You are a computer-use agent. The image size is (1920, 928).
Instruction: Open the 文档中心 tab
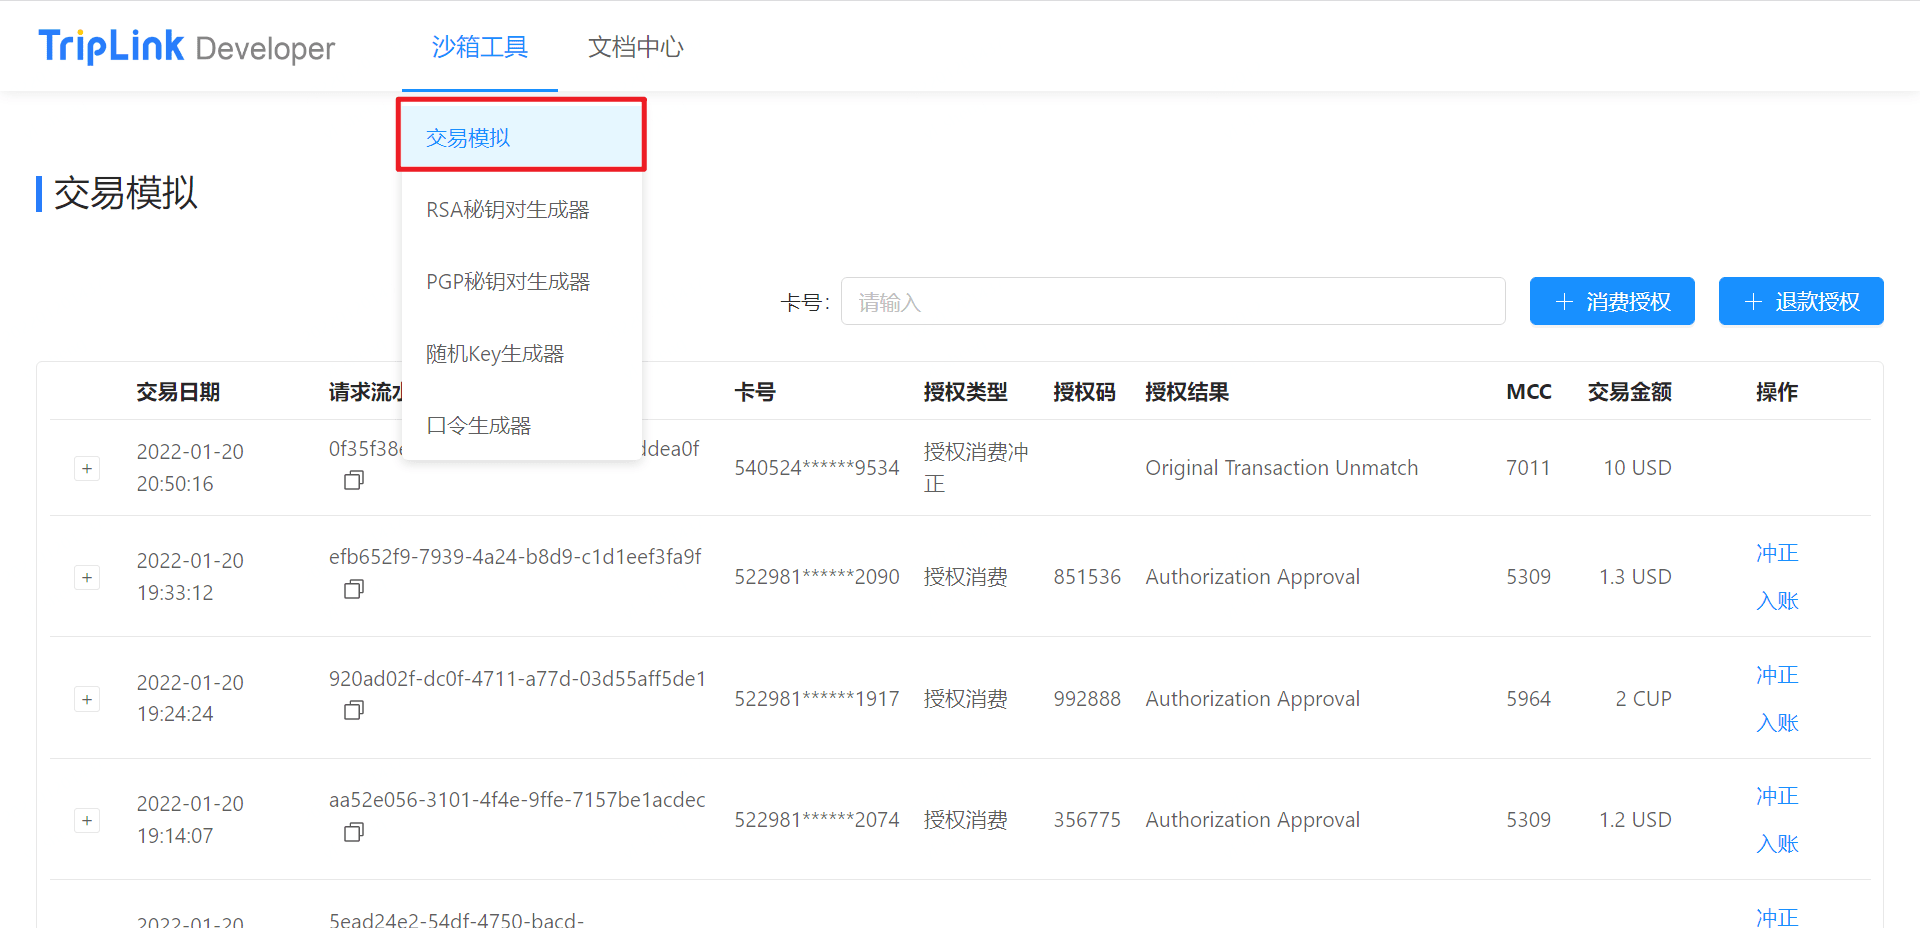tap(635, 47)
